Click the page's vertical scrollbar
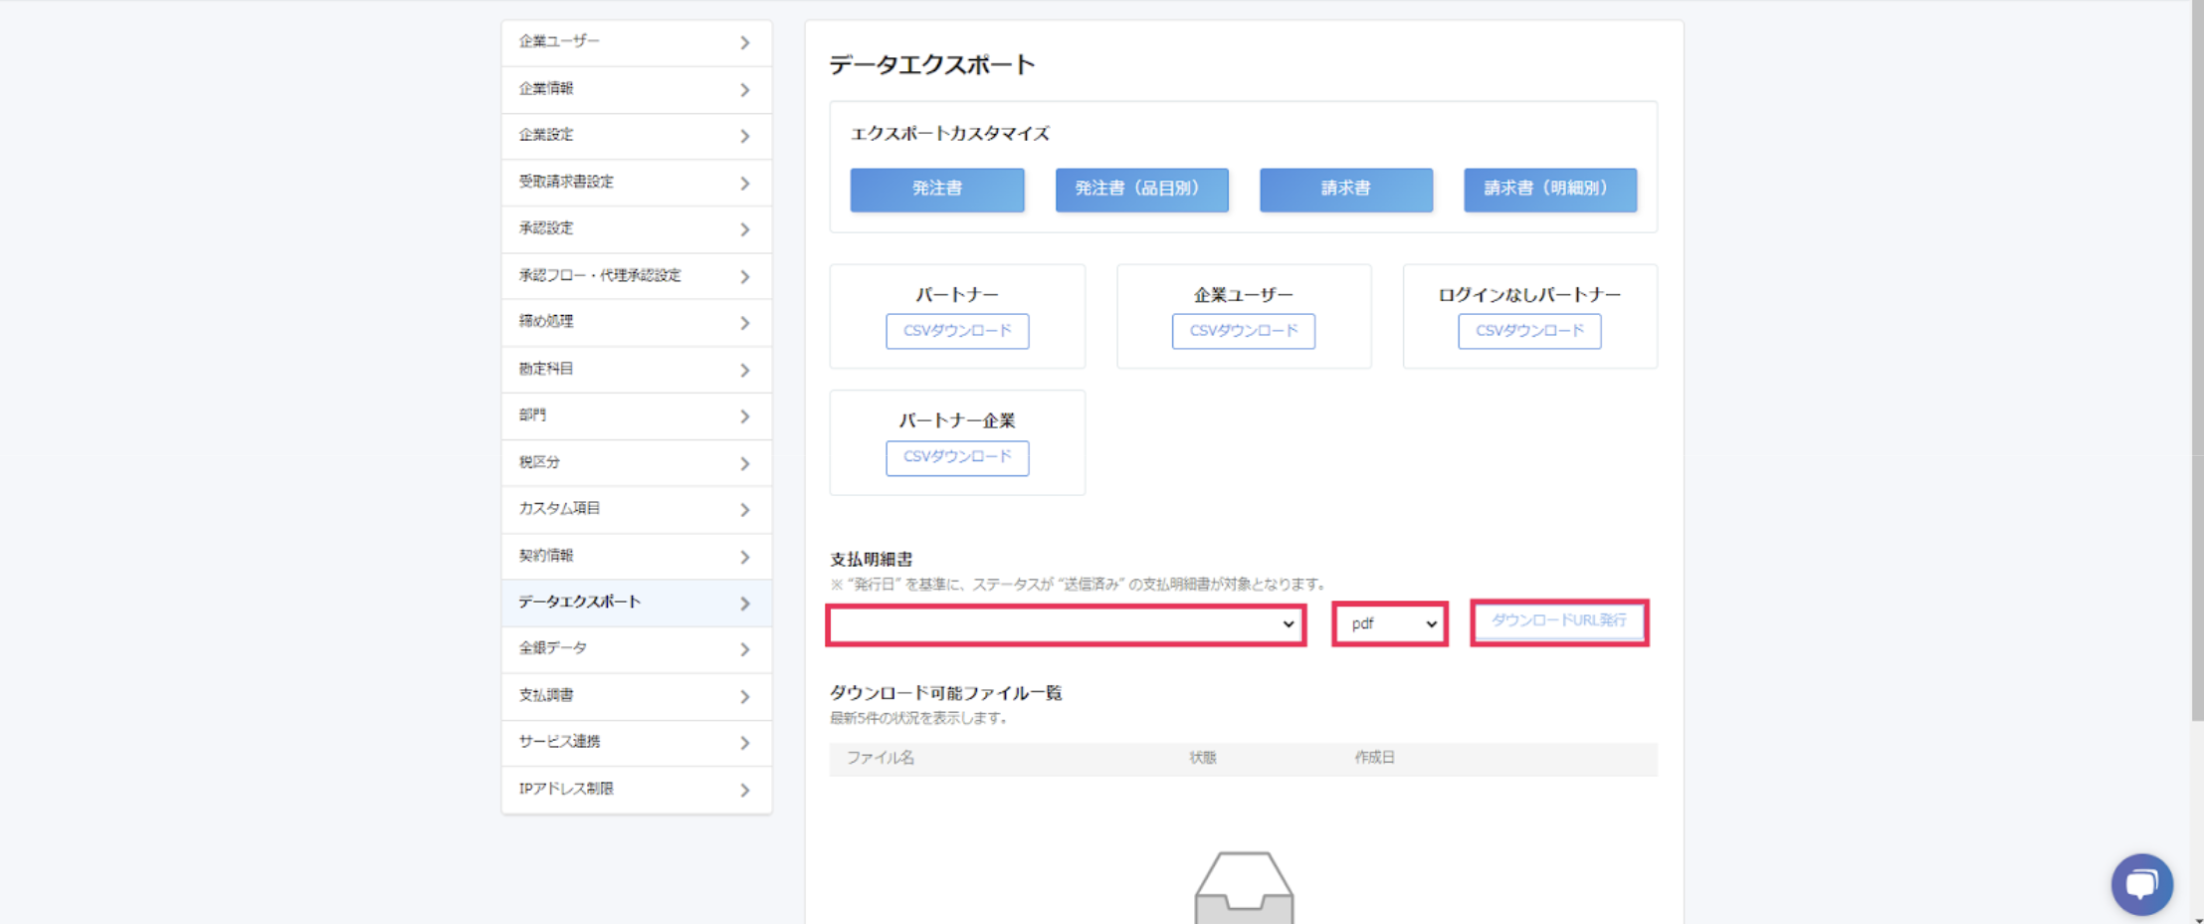2204x924 pixels. 2197,360
